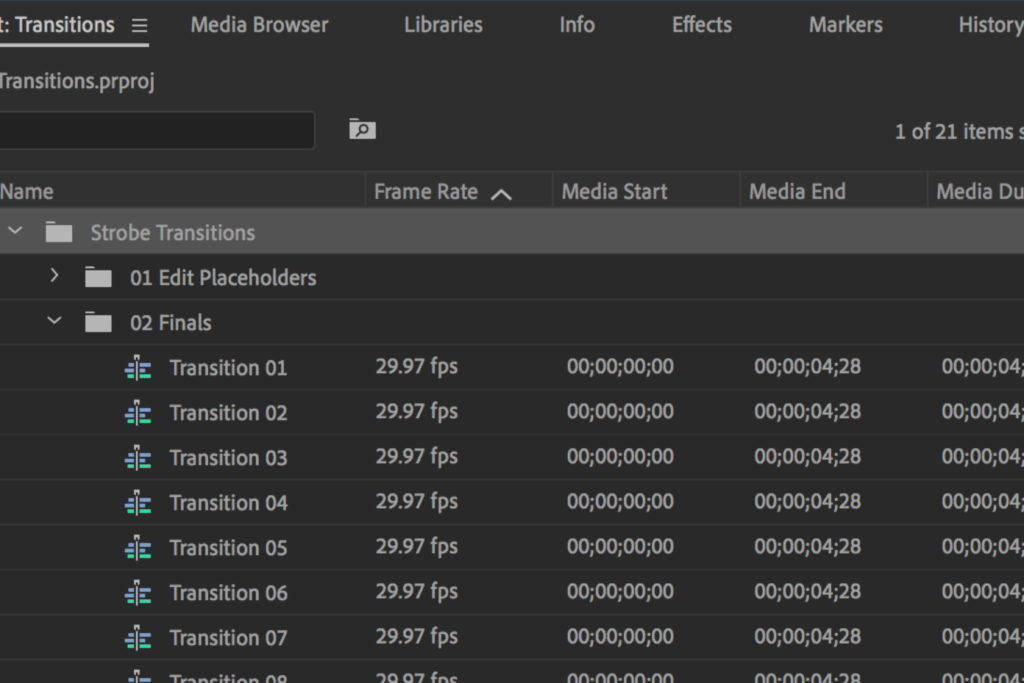Screen dimensions: 1024x683
Task: Collapse the Strobe Transitions bin
Action: 14,232
